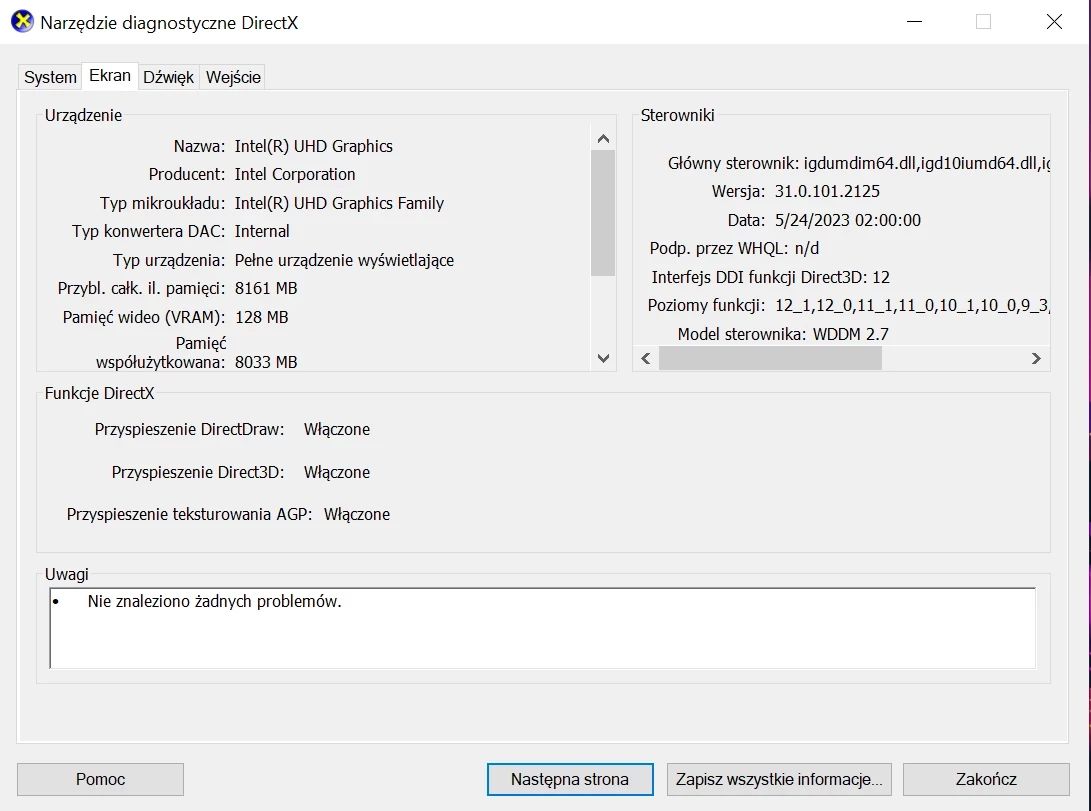The image size is (1091, 811).
Task: Click the 128 MB VRAM value
Action: click(x=262, y=317)
